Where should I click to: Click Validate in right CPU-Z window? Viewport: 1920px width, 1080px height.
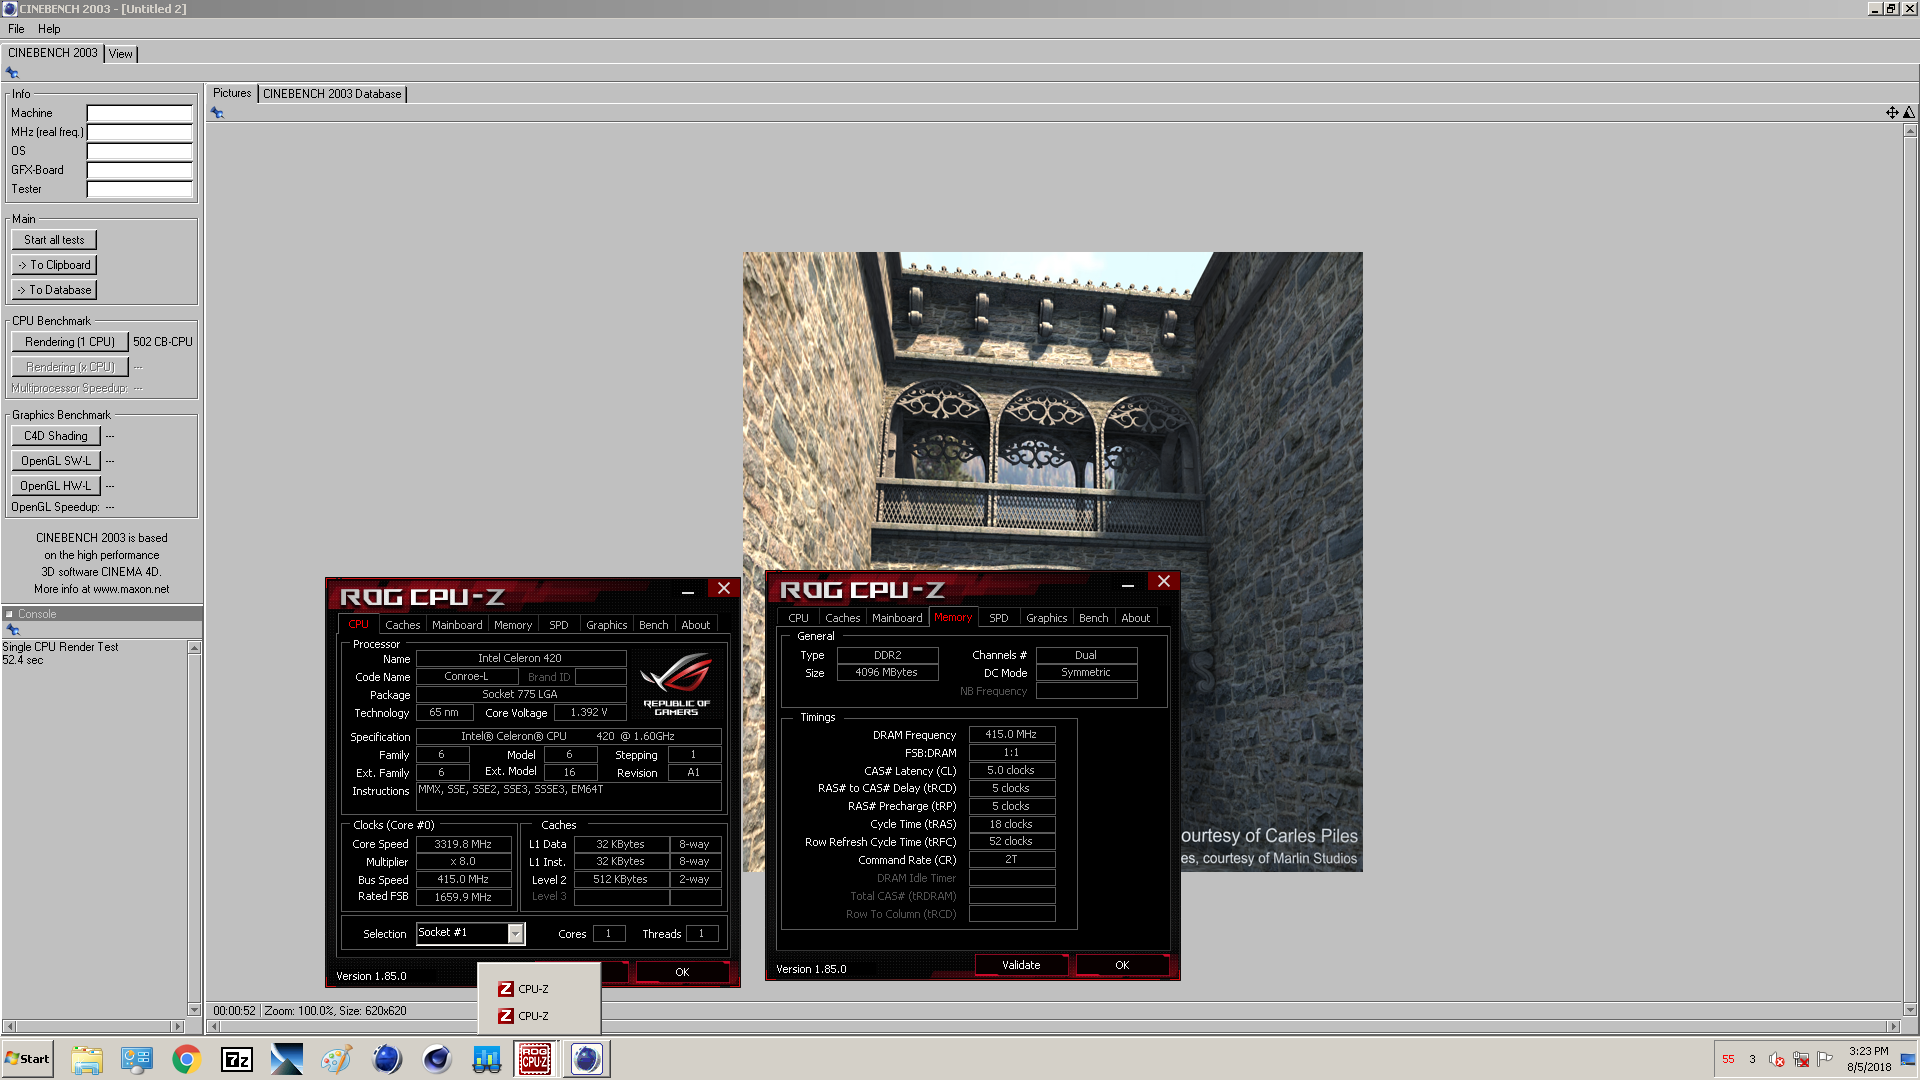pyautogui.click(x=1021, y=965)
